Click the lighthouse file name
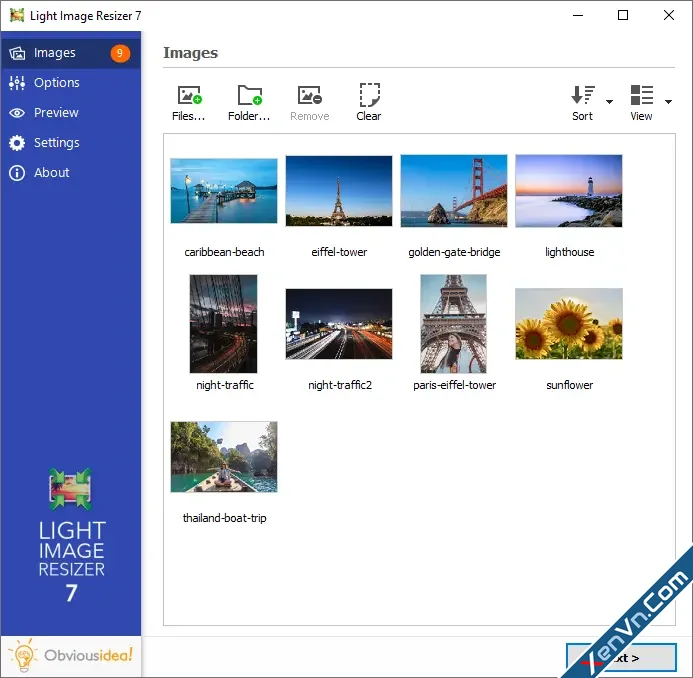693x678 pixels. (570, 252)
